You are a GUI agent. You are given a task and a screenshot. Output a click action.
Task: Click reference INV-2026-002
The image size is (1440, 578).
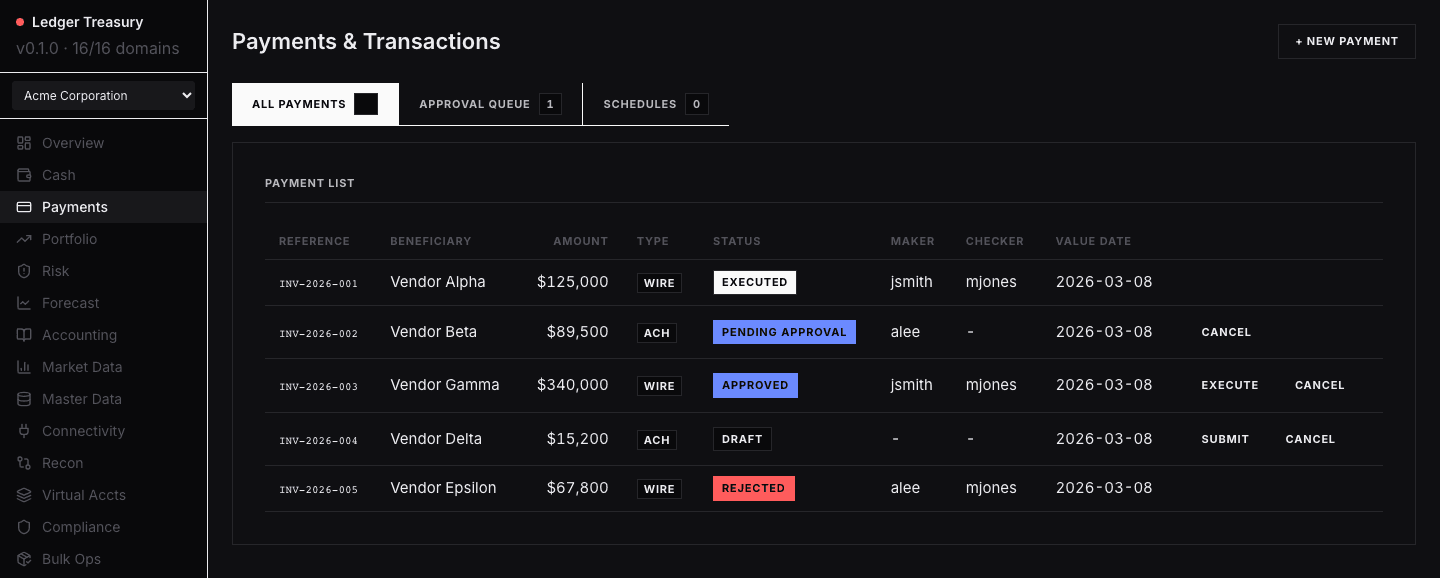click(318, 334)
